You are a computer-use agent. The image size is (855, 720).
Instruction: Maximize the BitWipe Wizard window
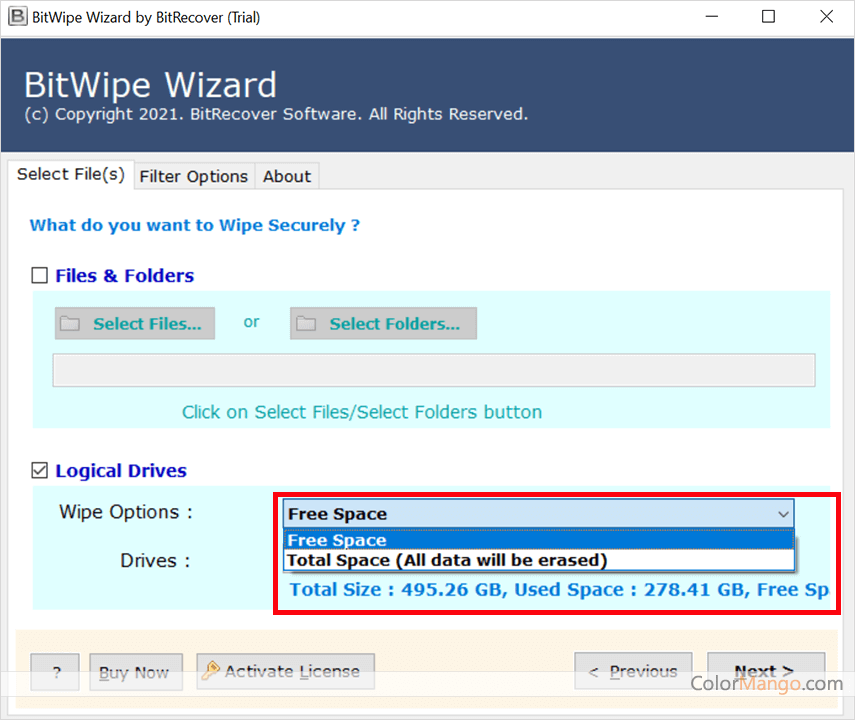coord(768,16)
